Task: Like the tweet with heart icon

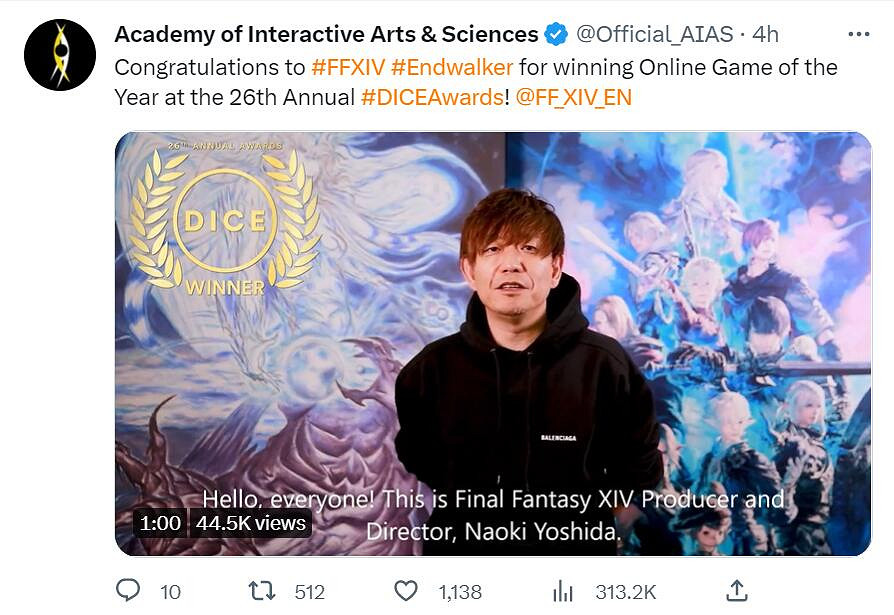Action: [x=405, y=591]
